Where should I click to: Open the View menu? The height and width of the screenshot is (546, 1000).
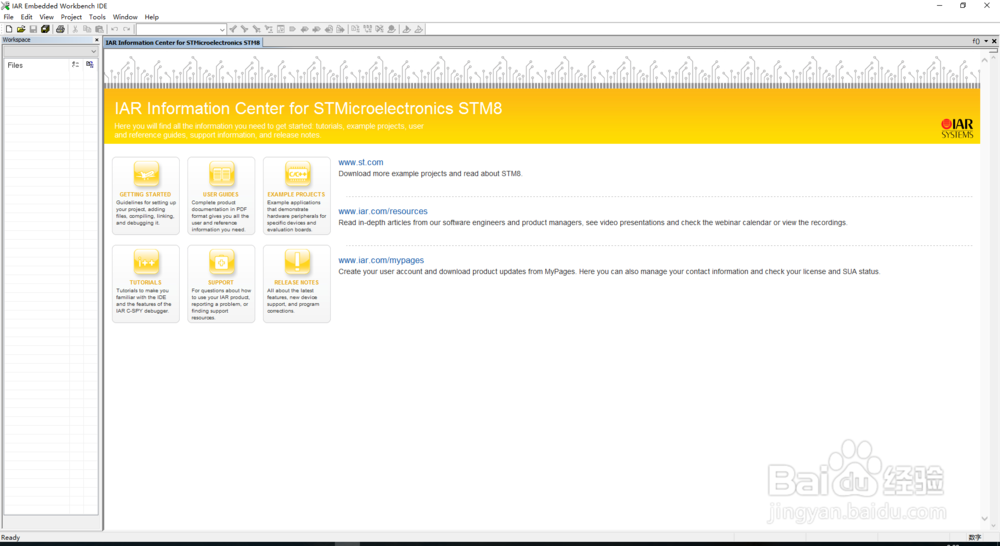[x=47, y=17]
